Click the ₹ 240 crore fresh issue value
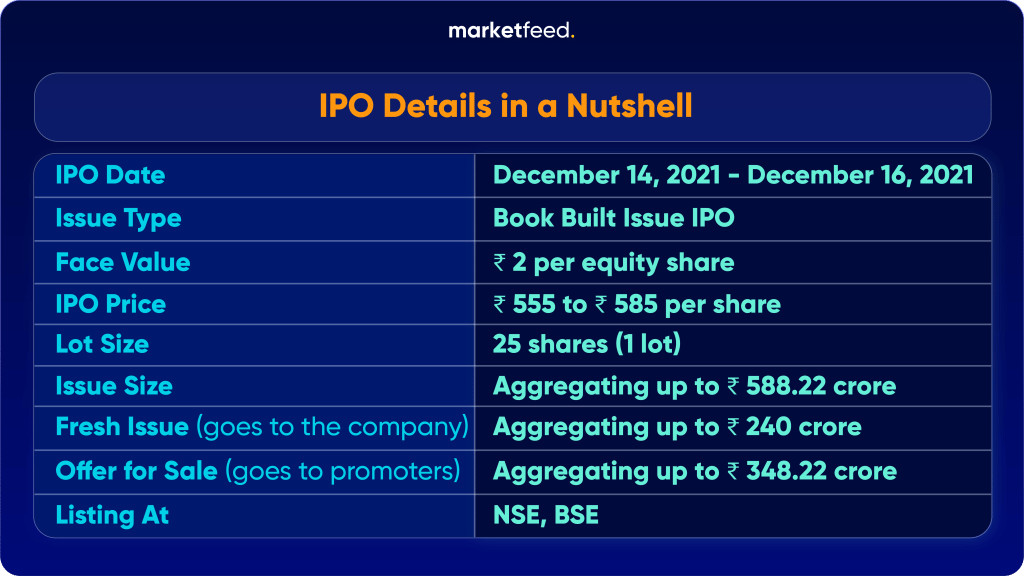This screenshot has width=1024, height=576. tap(677, 428)
